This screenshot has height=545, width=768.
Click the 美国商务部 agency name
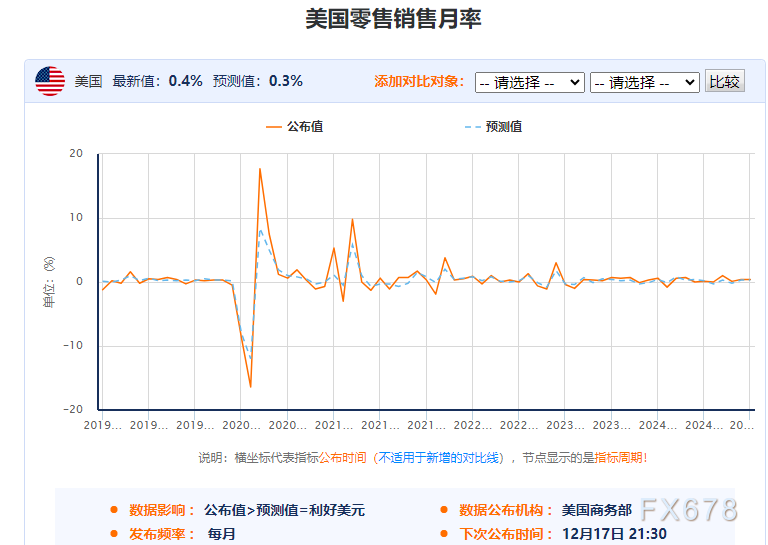coord(597,510)
